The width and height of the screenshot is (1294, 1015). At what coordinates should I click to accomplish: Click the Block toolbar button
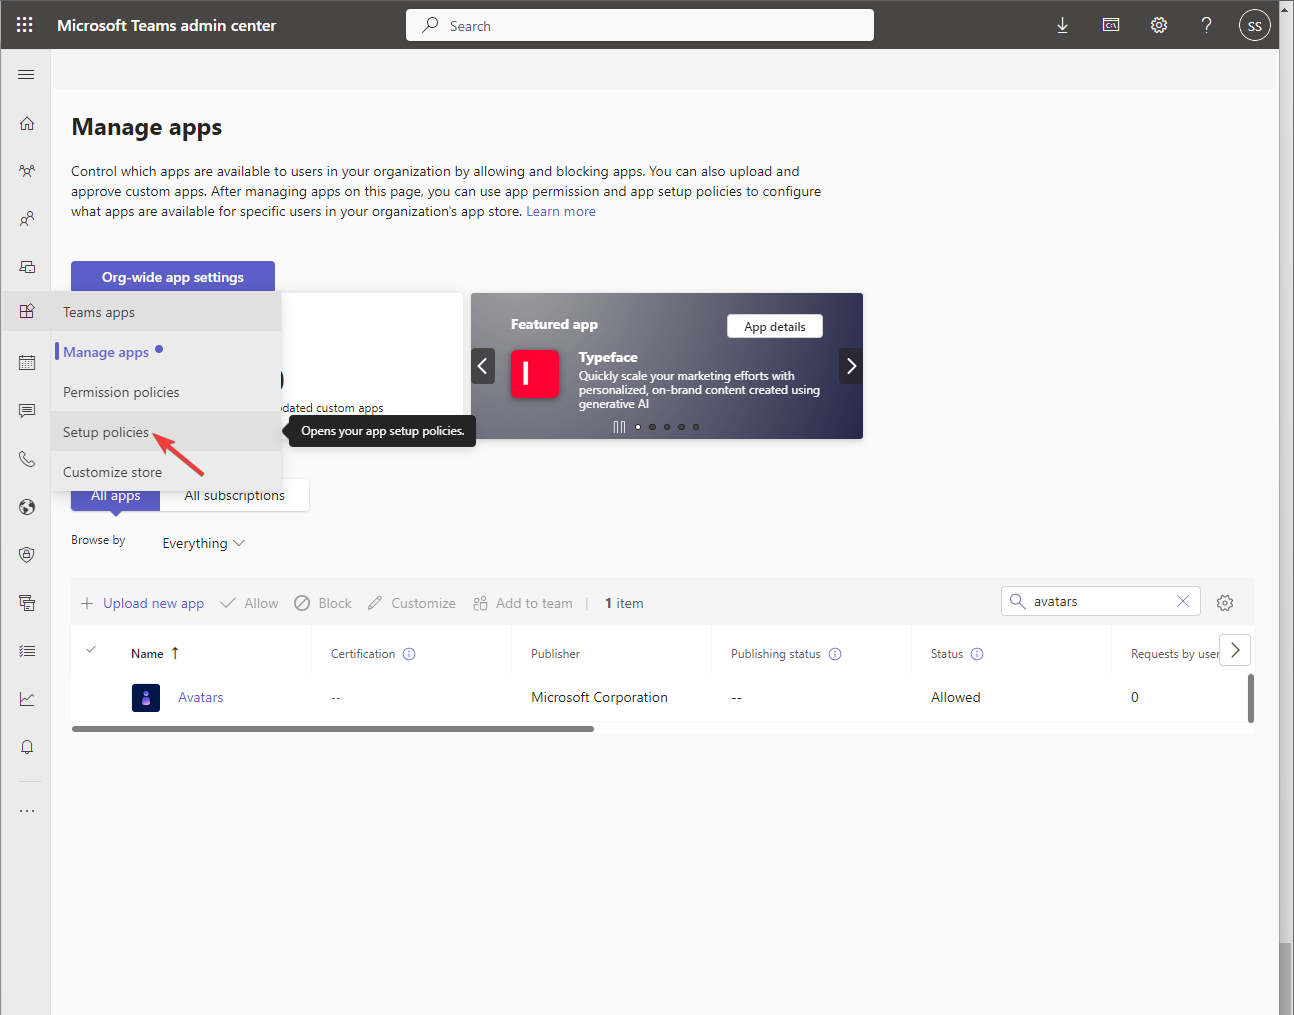322,603
